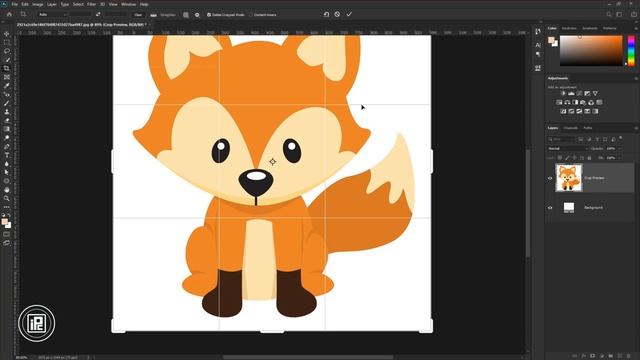Pick a color in the color field
Image resolution: width=640 pixels, height=360 pixels.
[x=591, y=51]
